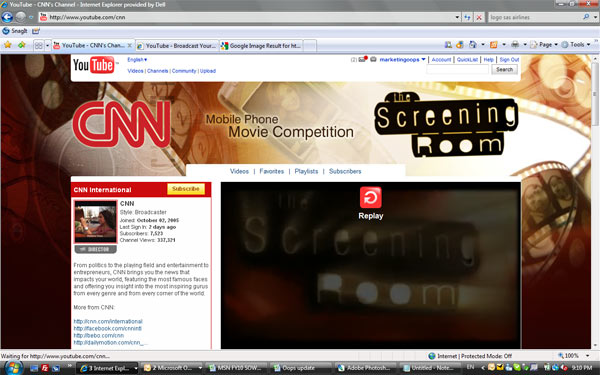This screenshot has height=375, width=600.
Task: Click the CNN channel avatar thumbnail
Action: pos(95,222)
